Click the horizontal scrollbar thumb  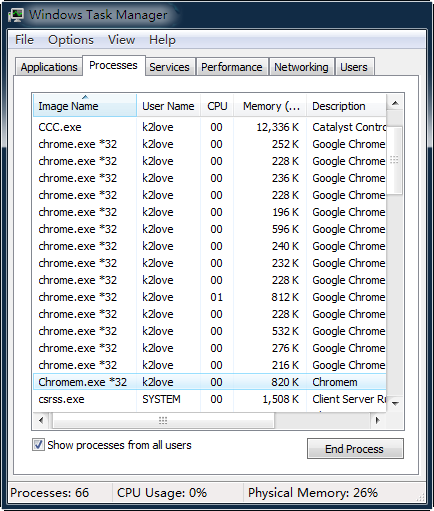(x=163, y=420)
